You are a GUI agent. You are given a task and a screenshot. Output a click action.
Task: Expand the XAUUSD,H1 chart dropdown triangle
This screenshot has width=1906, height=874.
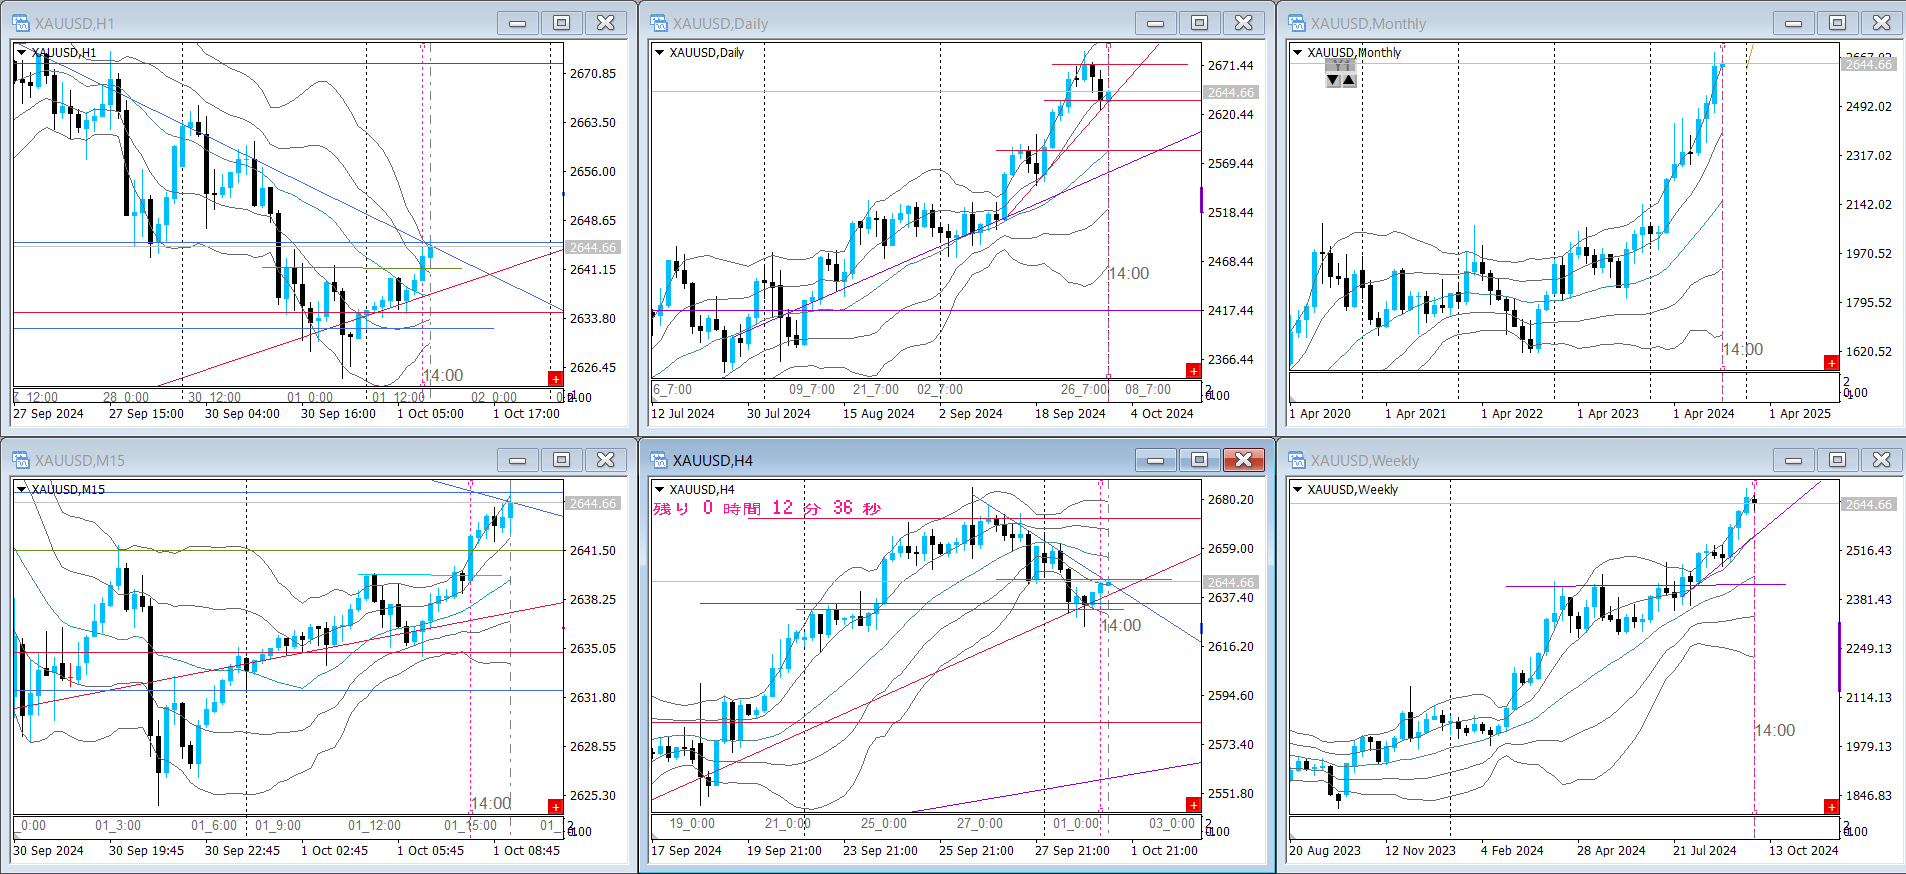[x=21, y=52]
